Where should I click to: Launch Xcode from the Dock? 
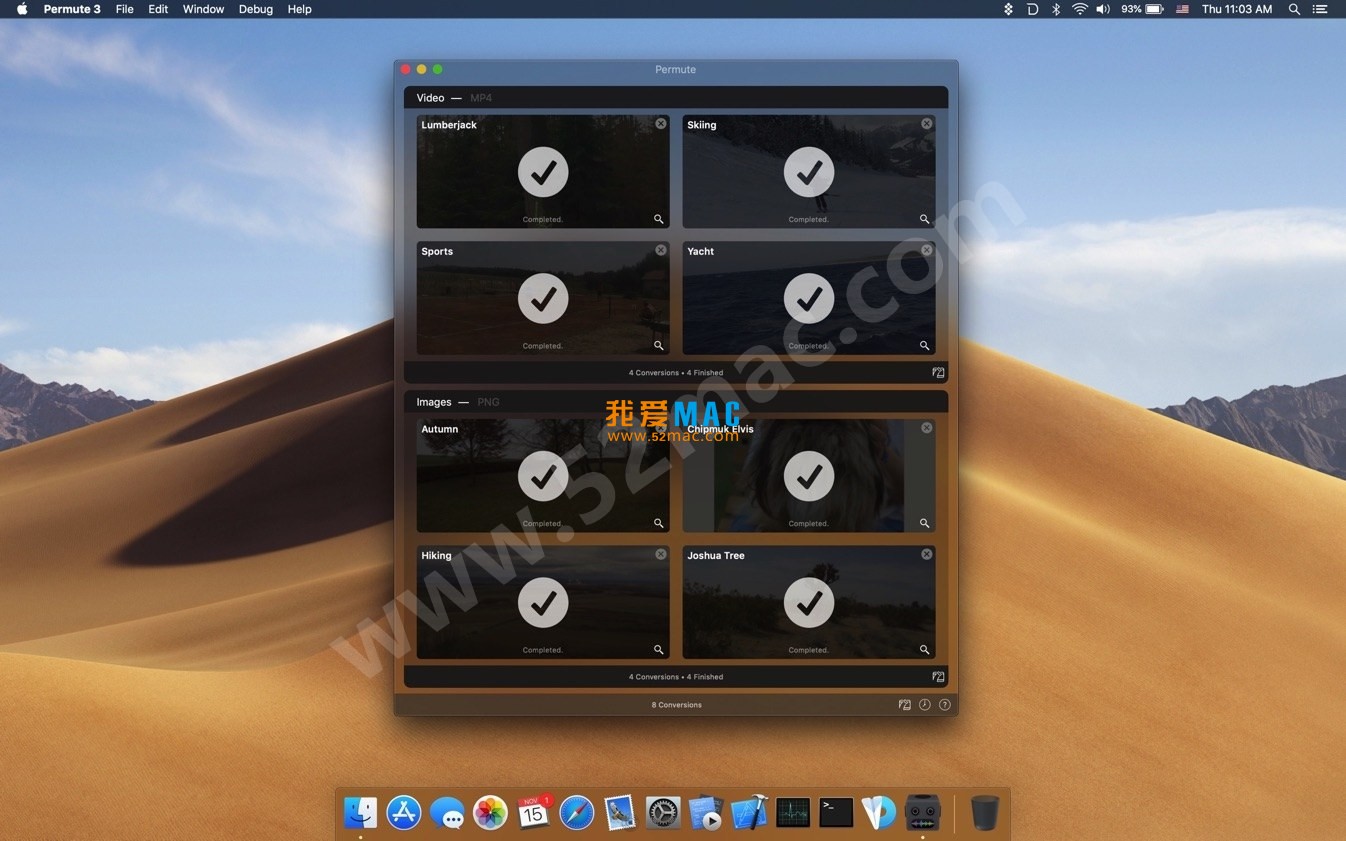(x=749, y=812)
